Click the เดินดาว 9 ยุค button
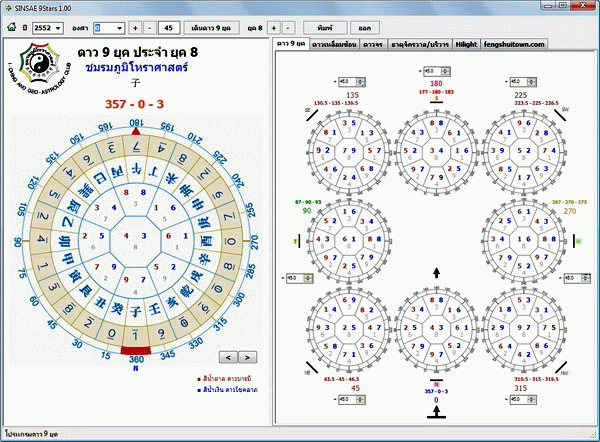The width and height of the screenshot is (600, 442). (211, 28)
